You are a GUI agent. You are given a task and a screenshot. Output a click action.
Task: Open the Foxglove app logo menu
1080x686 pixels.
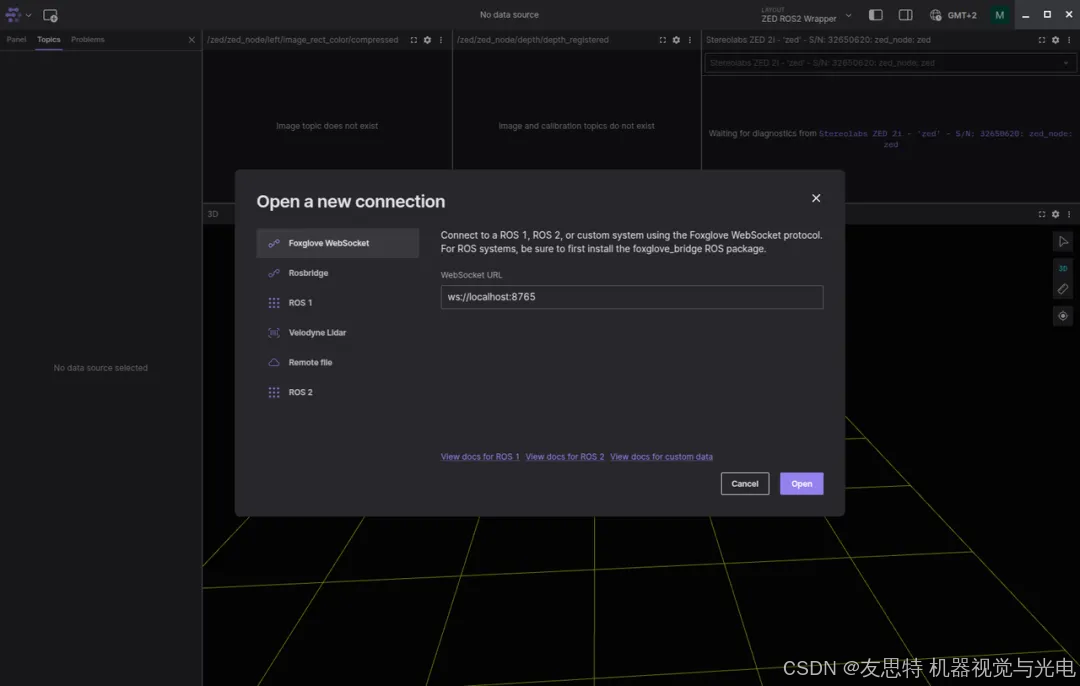pos(17,14)
